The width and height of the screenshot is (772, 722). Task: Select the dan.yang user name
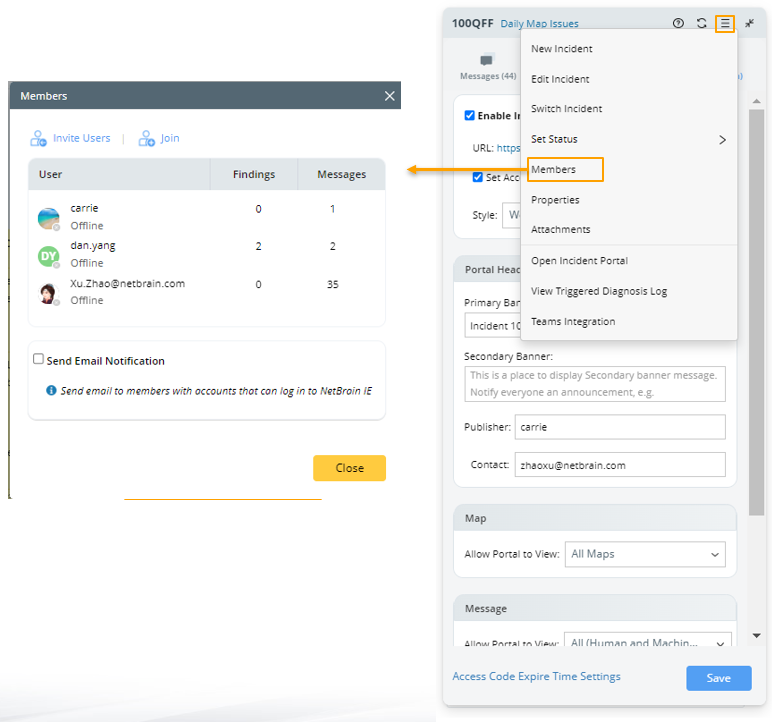click(x=93, y=246)
